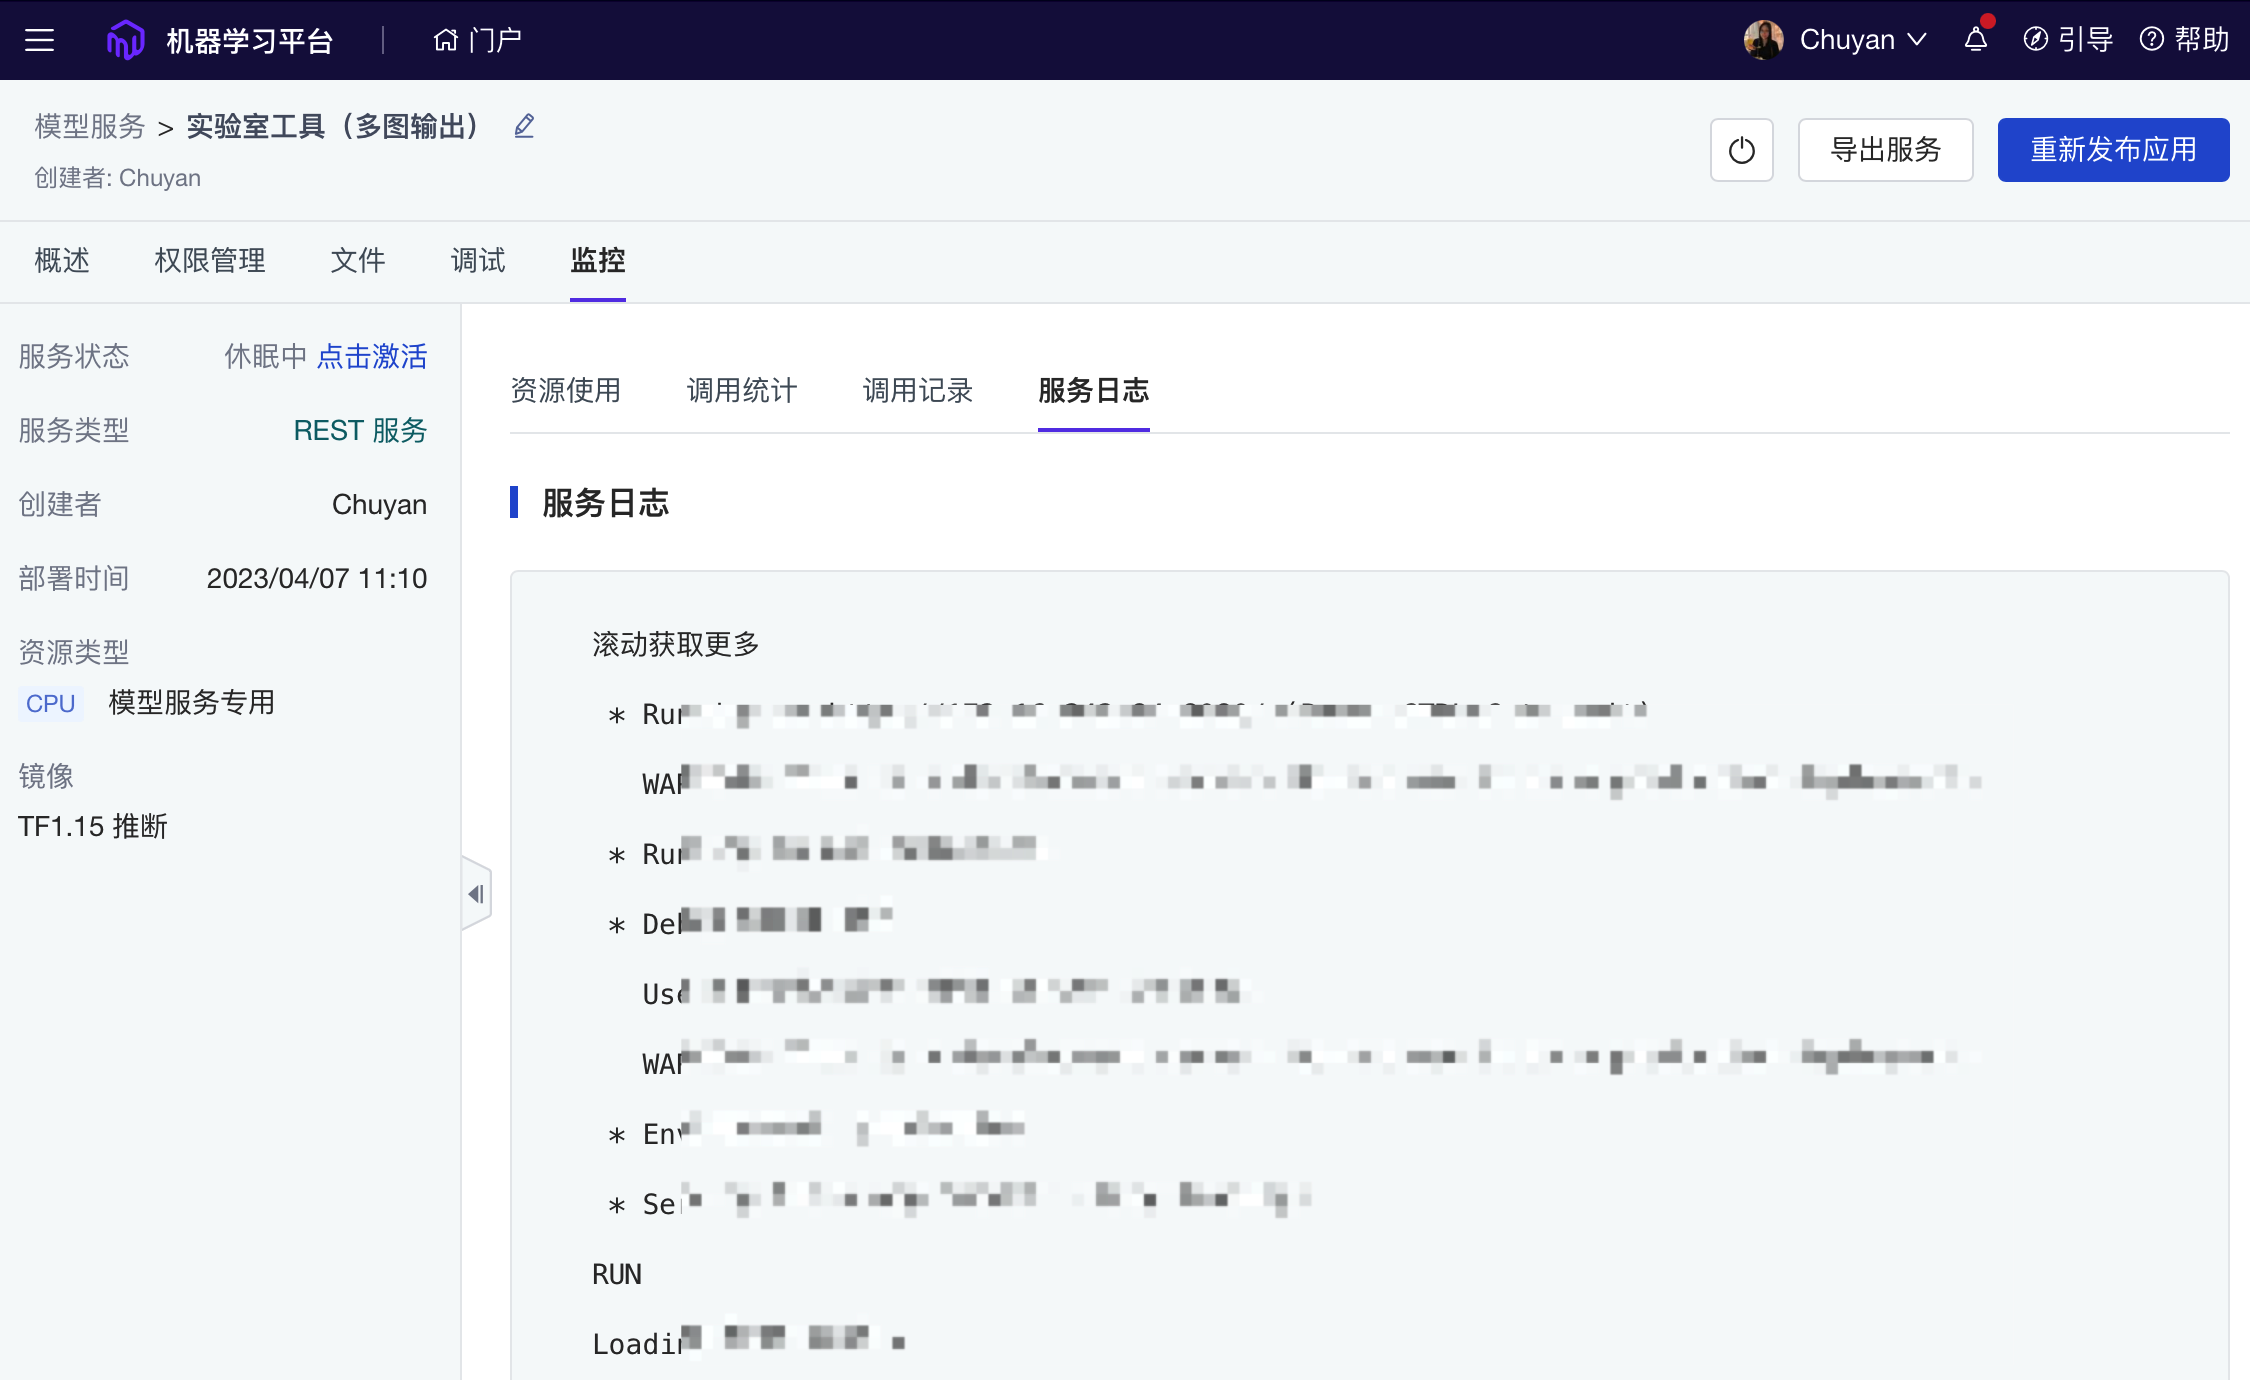Navigate back via the 模型服务 breadcrumb

point(87,127)
